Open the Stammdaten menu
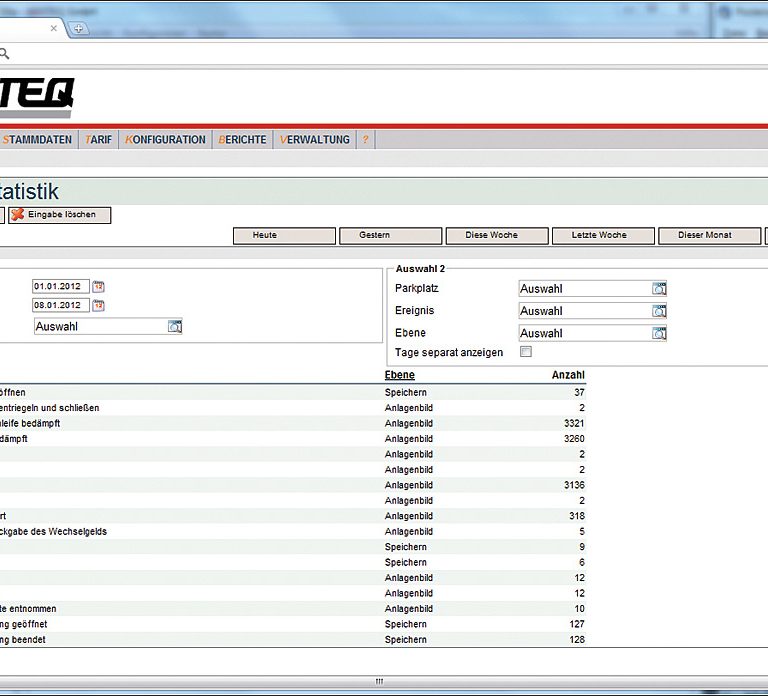The width and height of the screenshot is (768, 696). tap(38, 140)
